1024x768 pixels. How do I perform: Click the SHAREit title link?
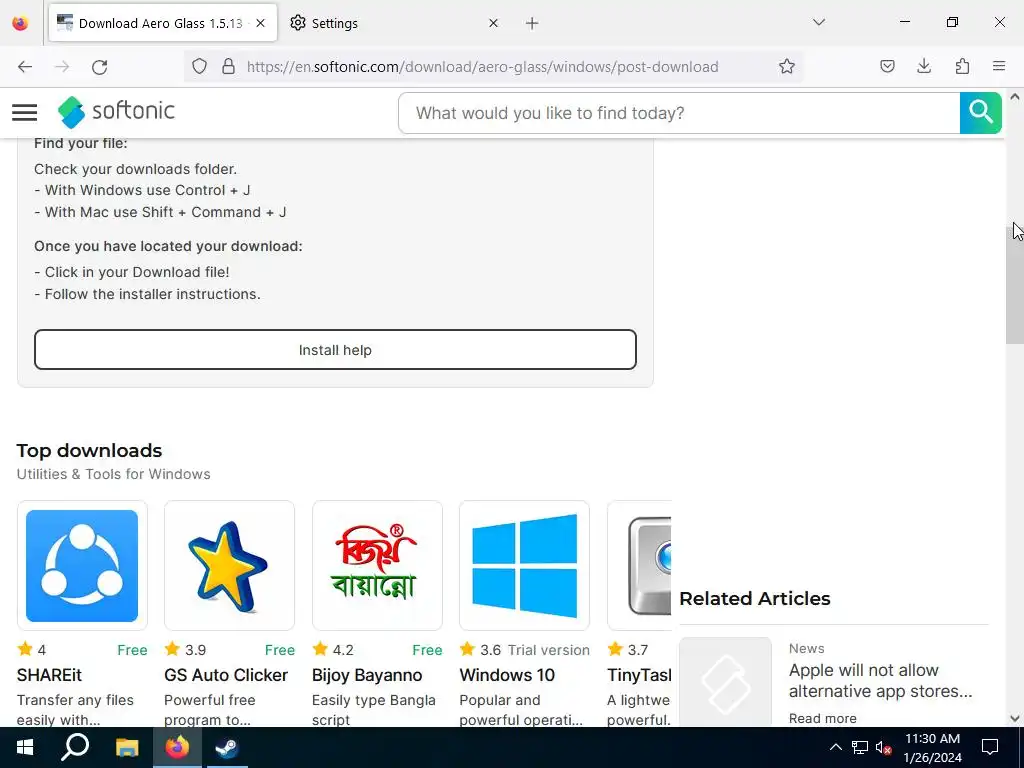(49, 675)
